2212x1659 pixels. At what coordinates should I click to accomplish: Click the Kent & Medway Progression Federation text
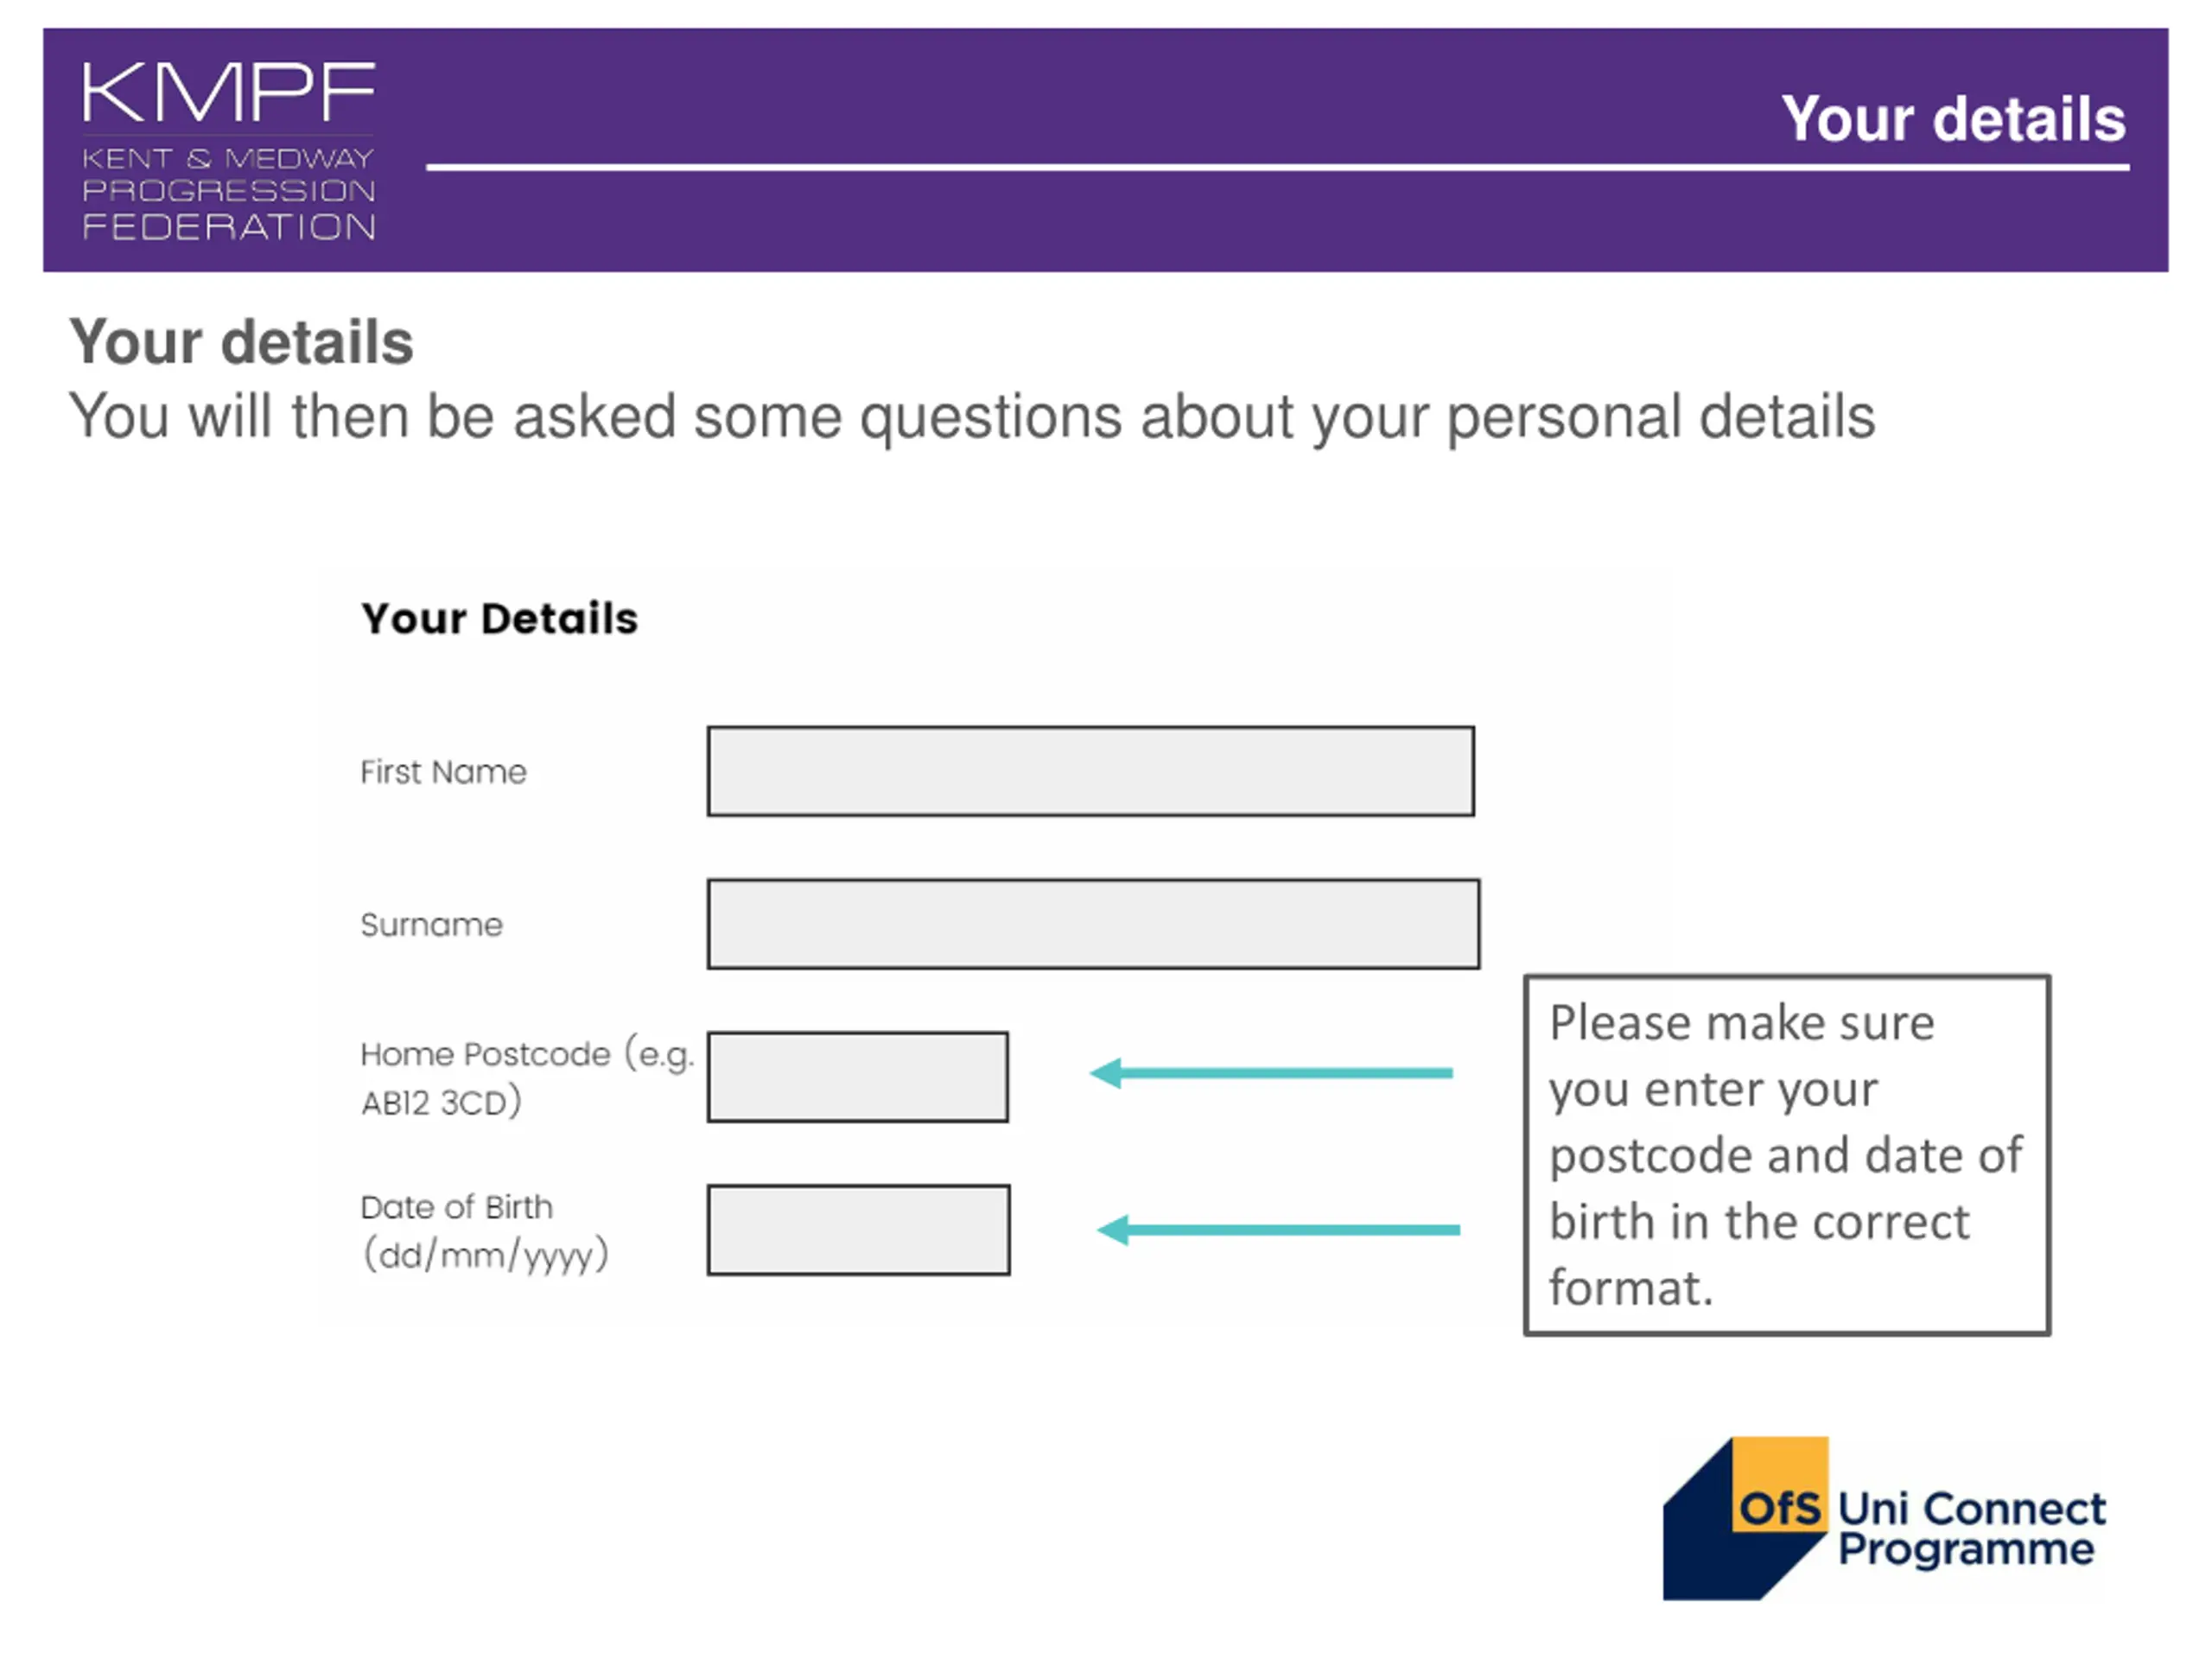click(229, 193)
